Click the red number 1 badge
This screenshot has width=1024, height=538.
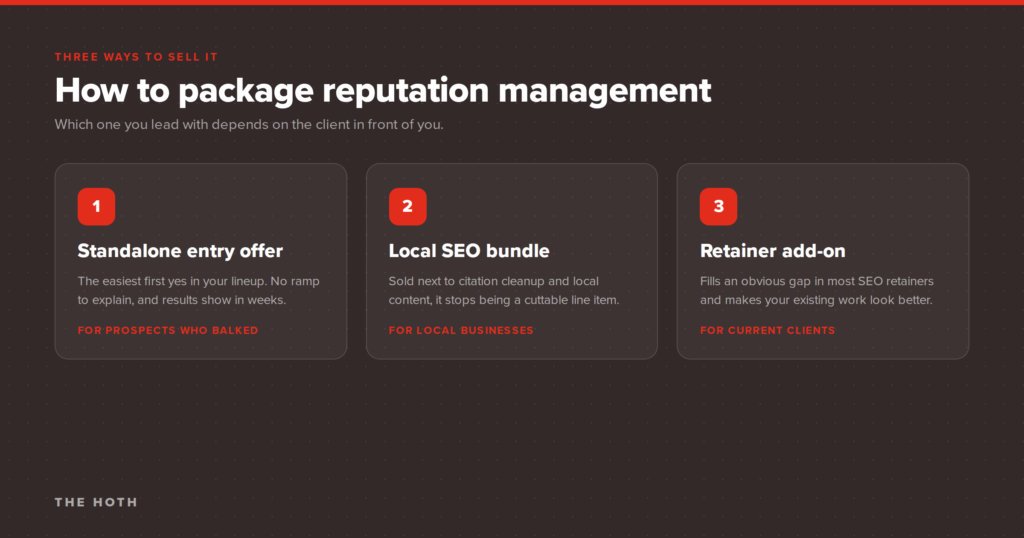[x=96, y=206]
